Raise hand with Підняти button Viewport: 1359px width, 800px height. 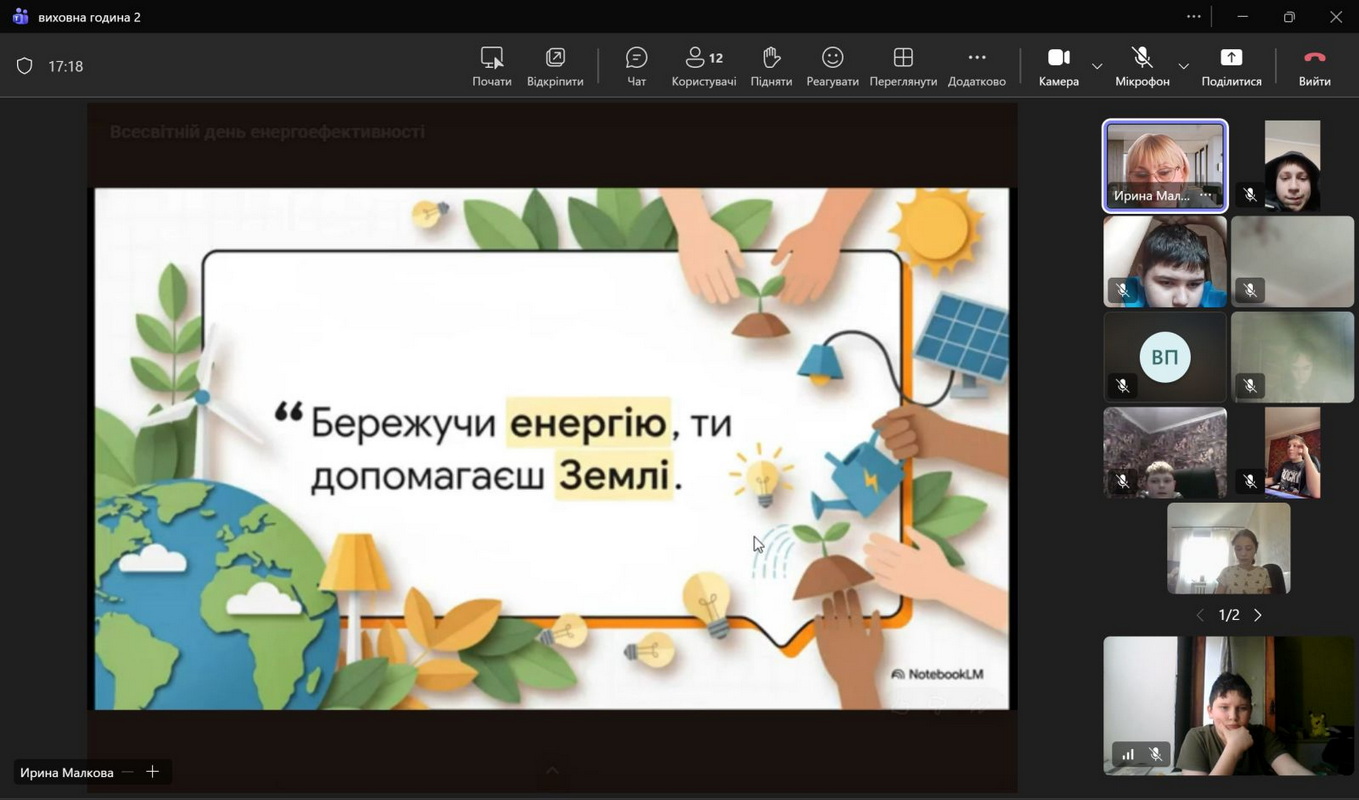tap(771, 66)
